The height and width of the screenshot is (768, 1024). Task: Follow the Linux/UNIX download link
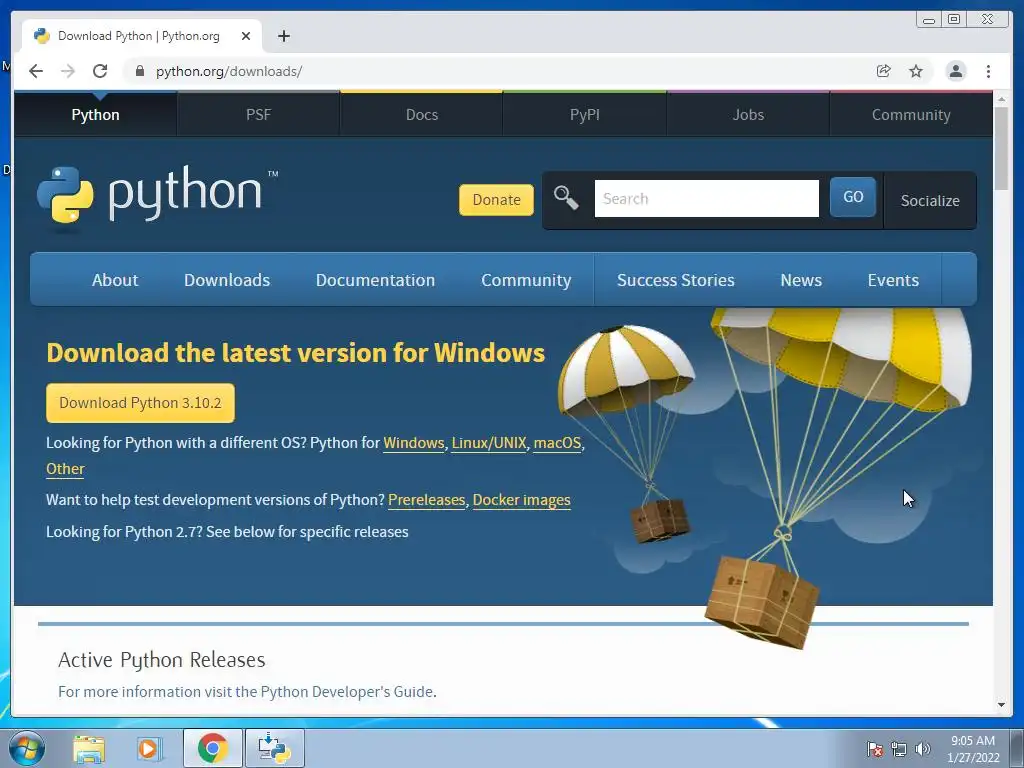tap(488, 443)
